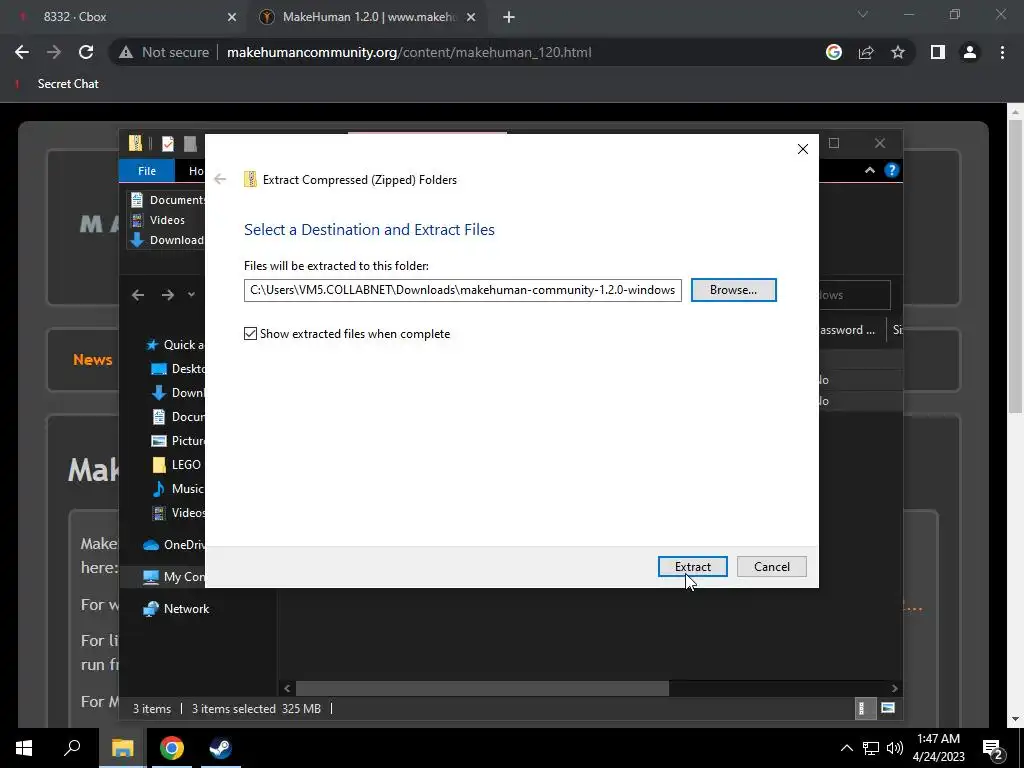
Task: Open Steam from the taskbar
Action: (220, 748)
